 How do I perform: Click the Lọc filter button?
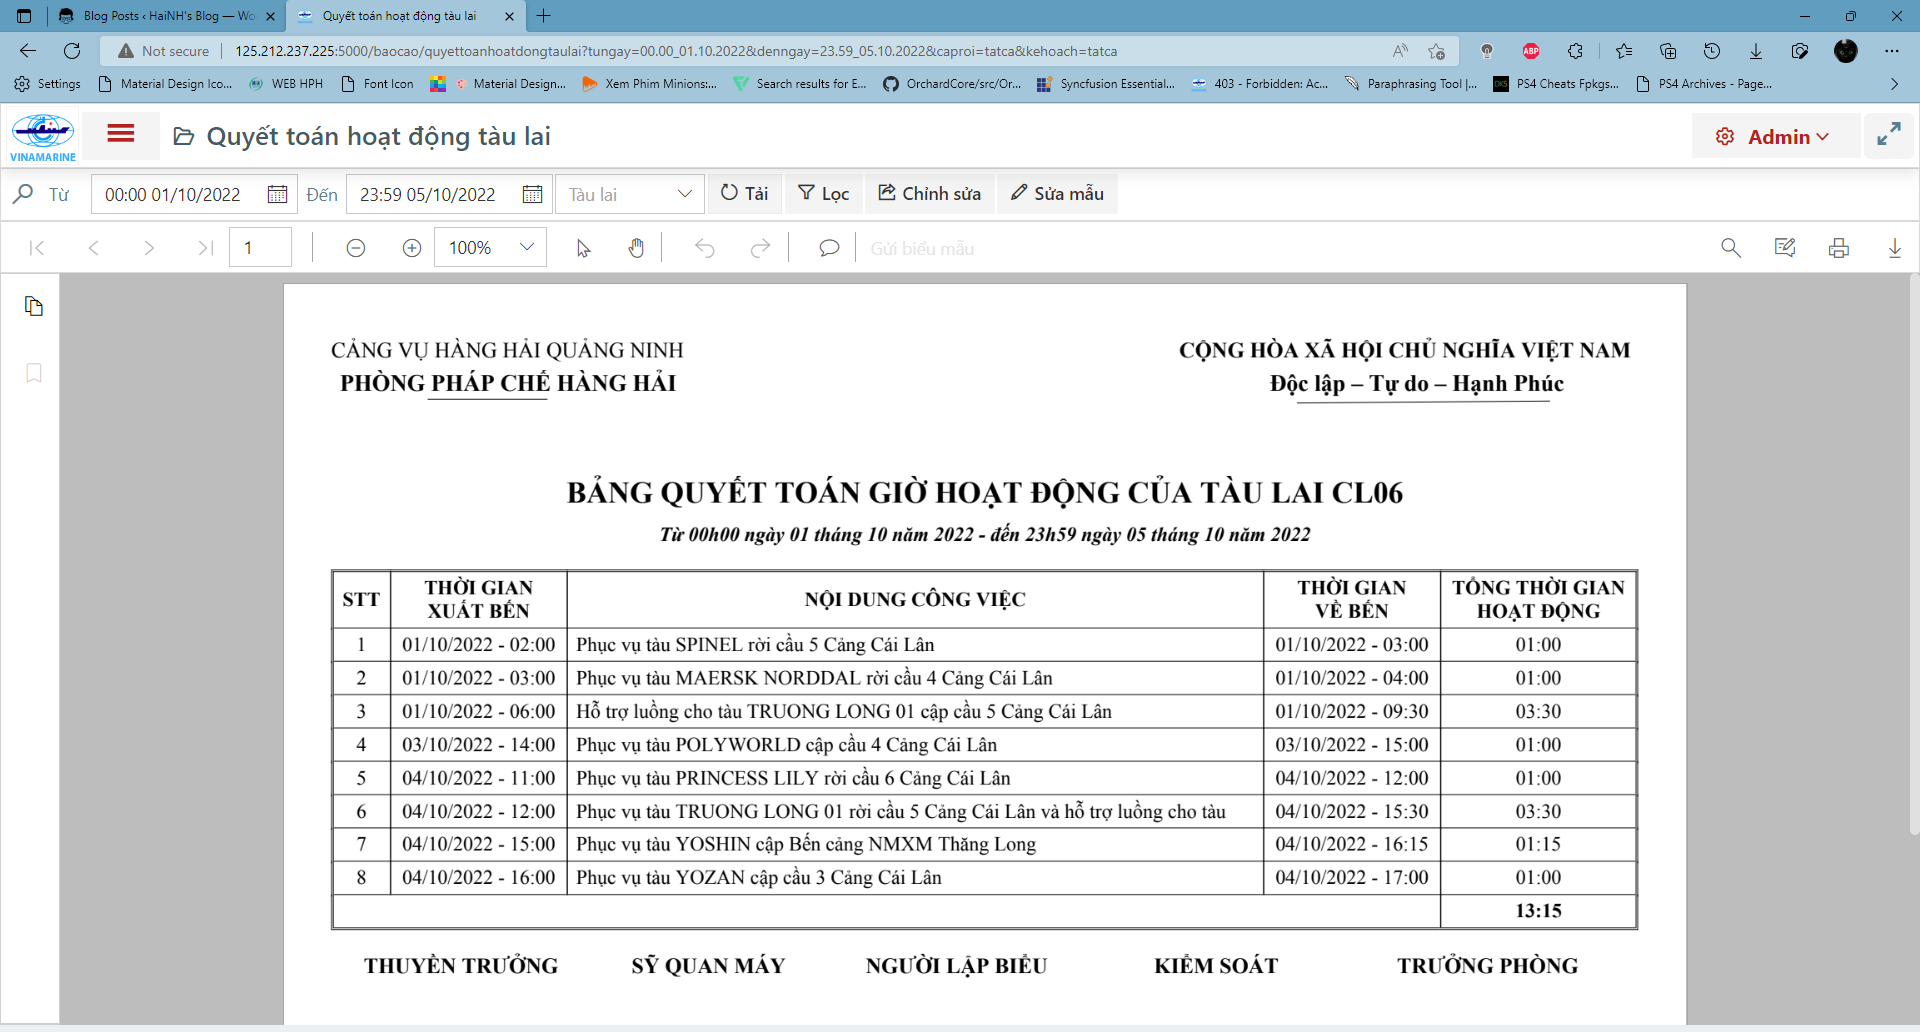tap(823, 194)
